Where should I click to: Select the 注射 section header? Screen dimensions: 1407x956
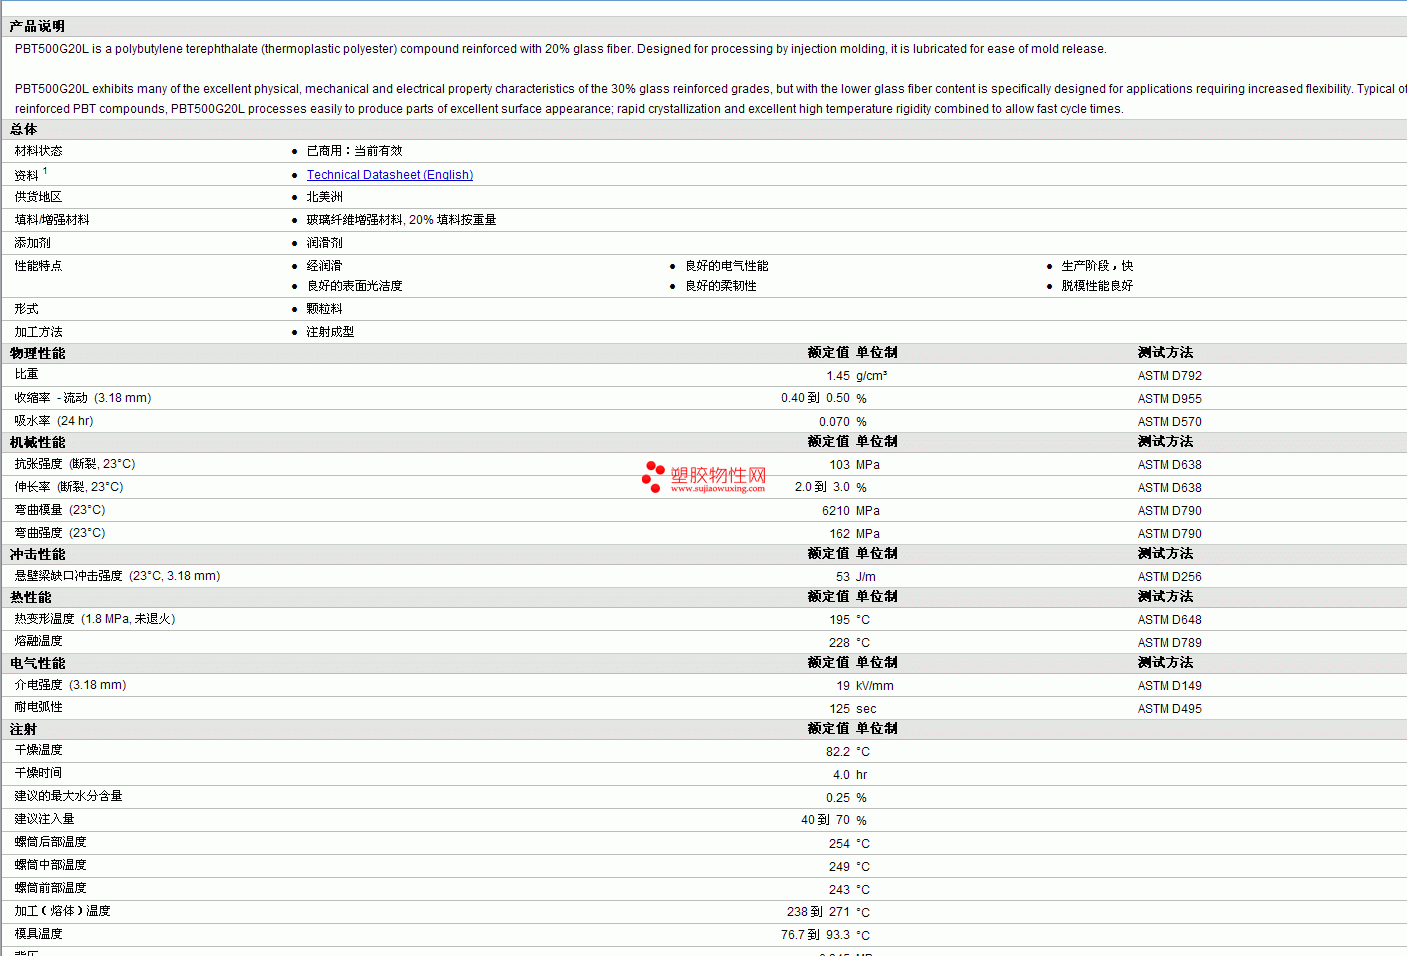pos(24,729)
